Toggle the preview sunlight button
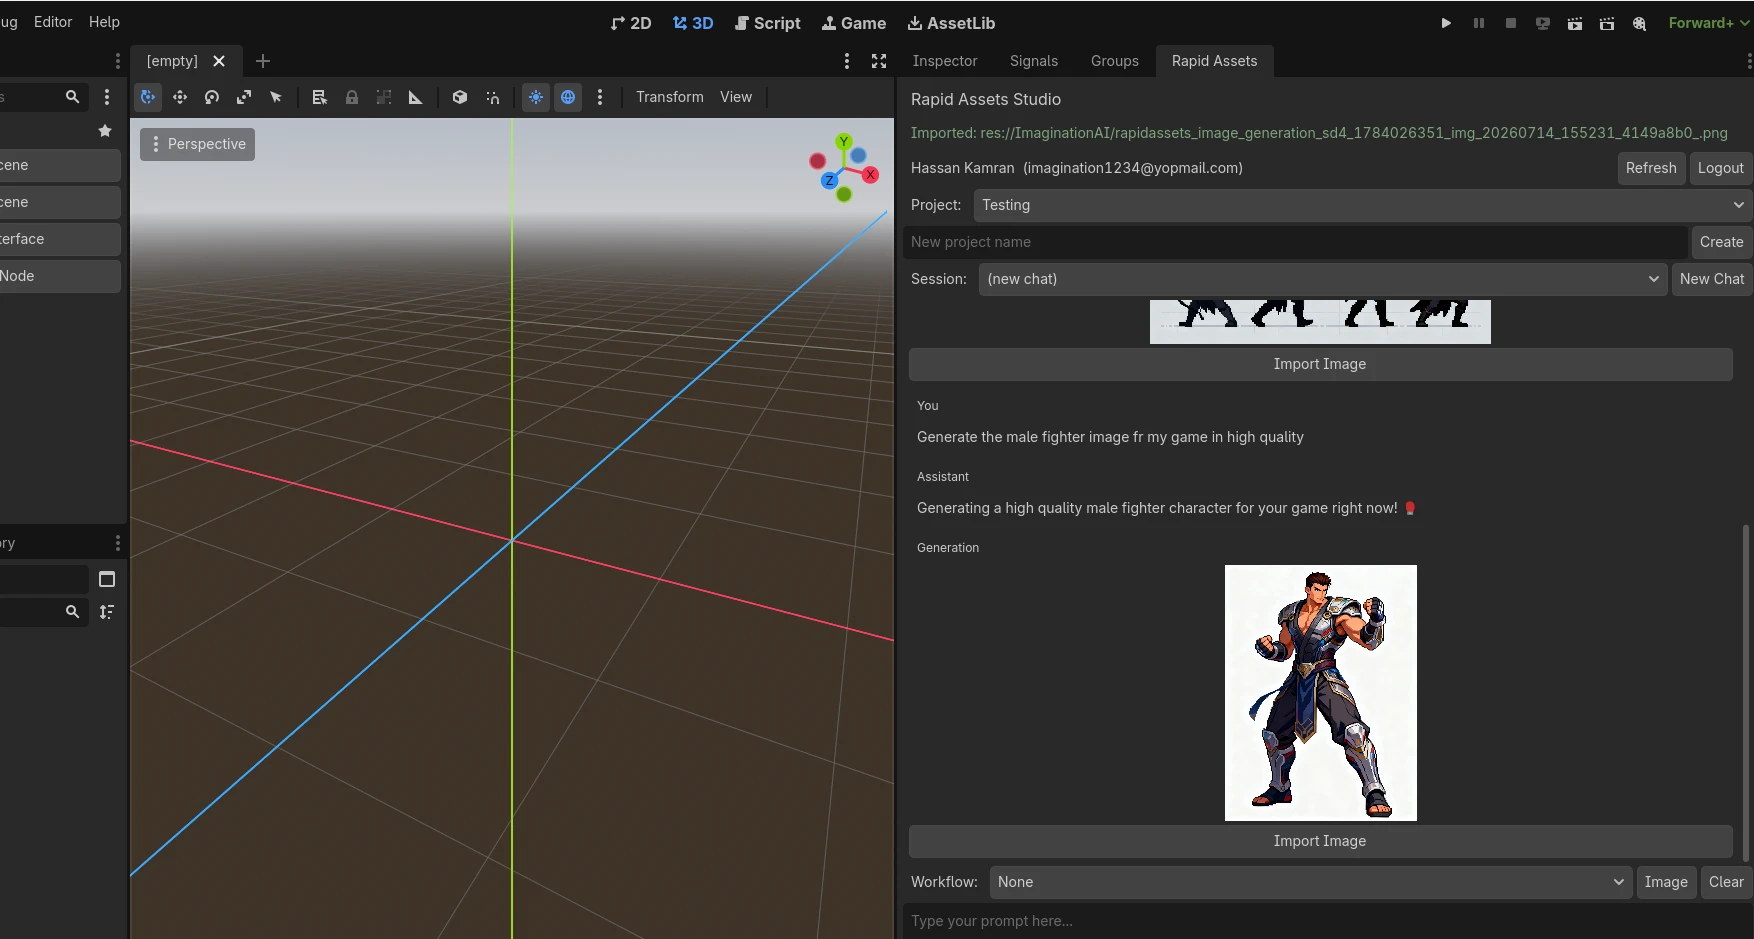1754x939 pixels. point(536,97)
